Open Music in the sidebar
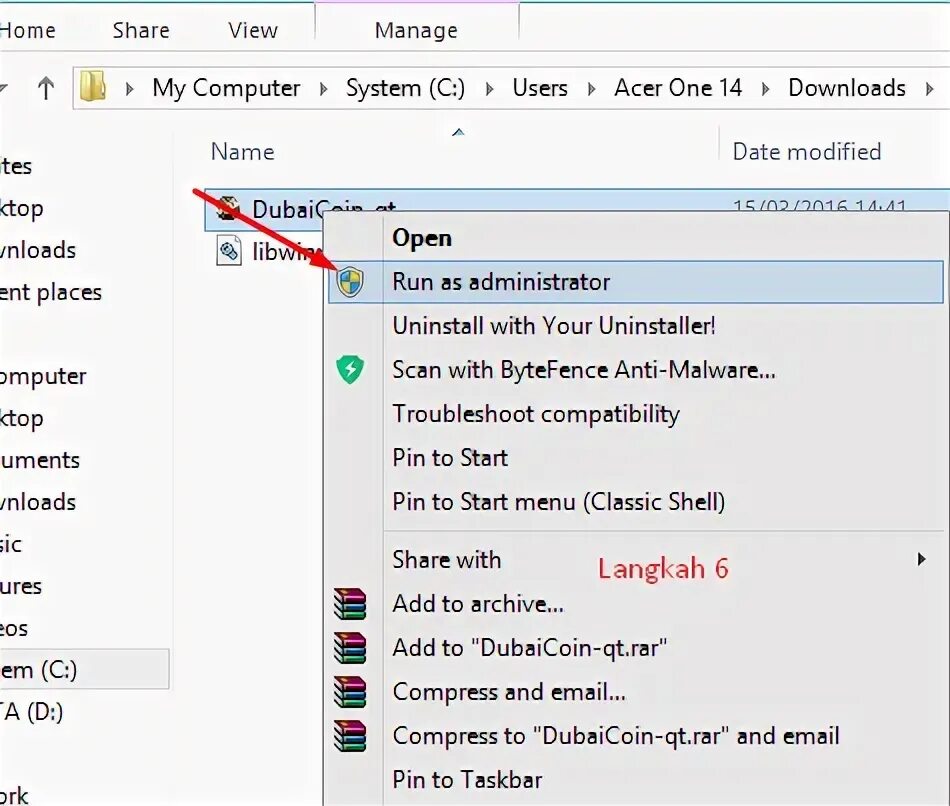950x806 pixels. coord(11,544)
